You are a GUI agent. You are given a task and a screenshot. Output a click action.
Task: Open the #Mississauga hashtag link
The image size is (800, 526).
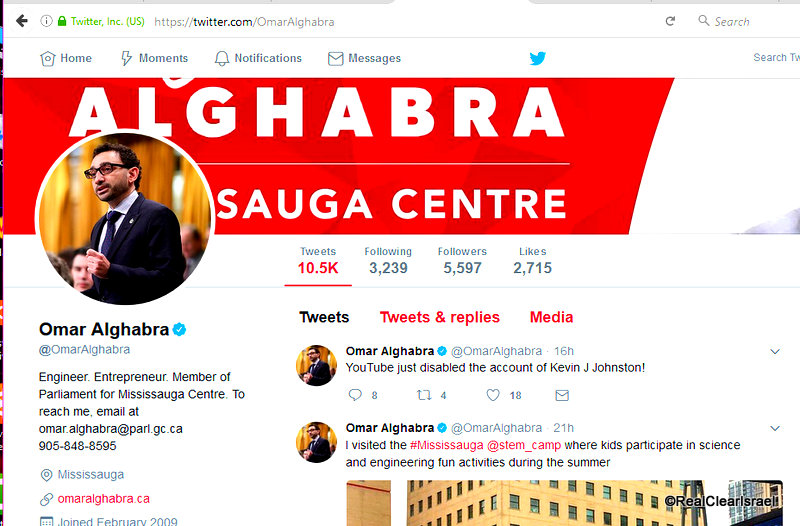click(x=446, y=445)
